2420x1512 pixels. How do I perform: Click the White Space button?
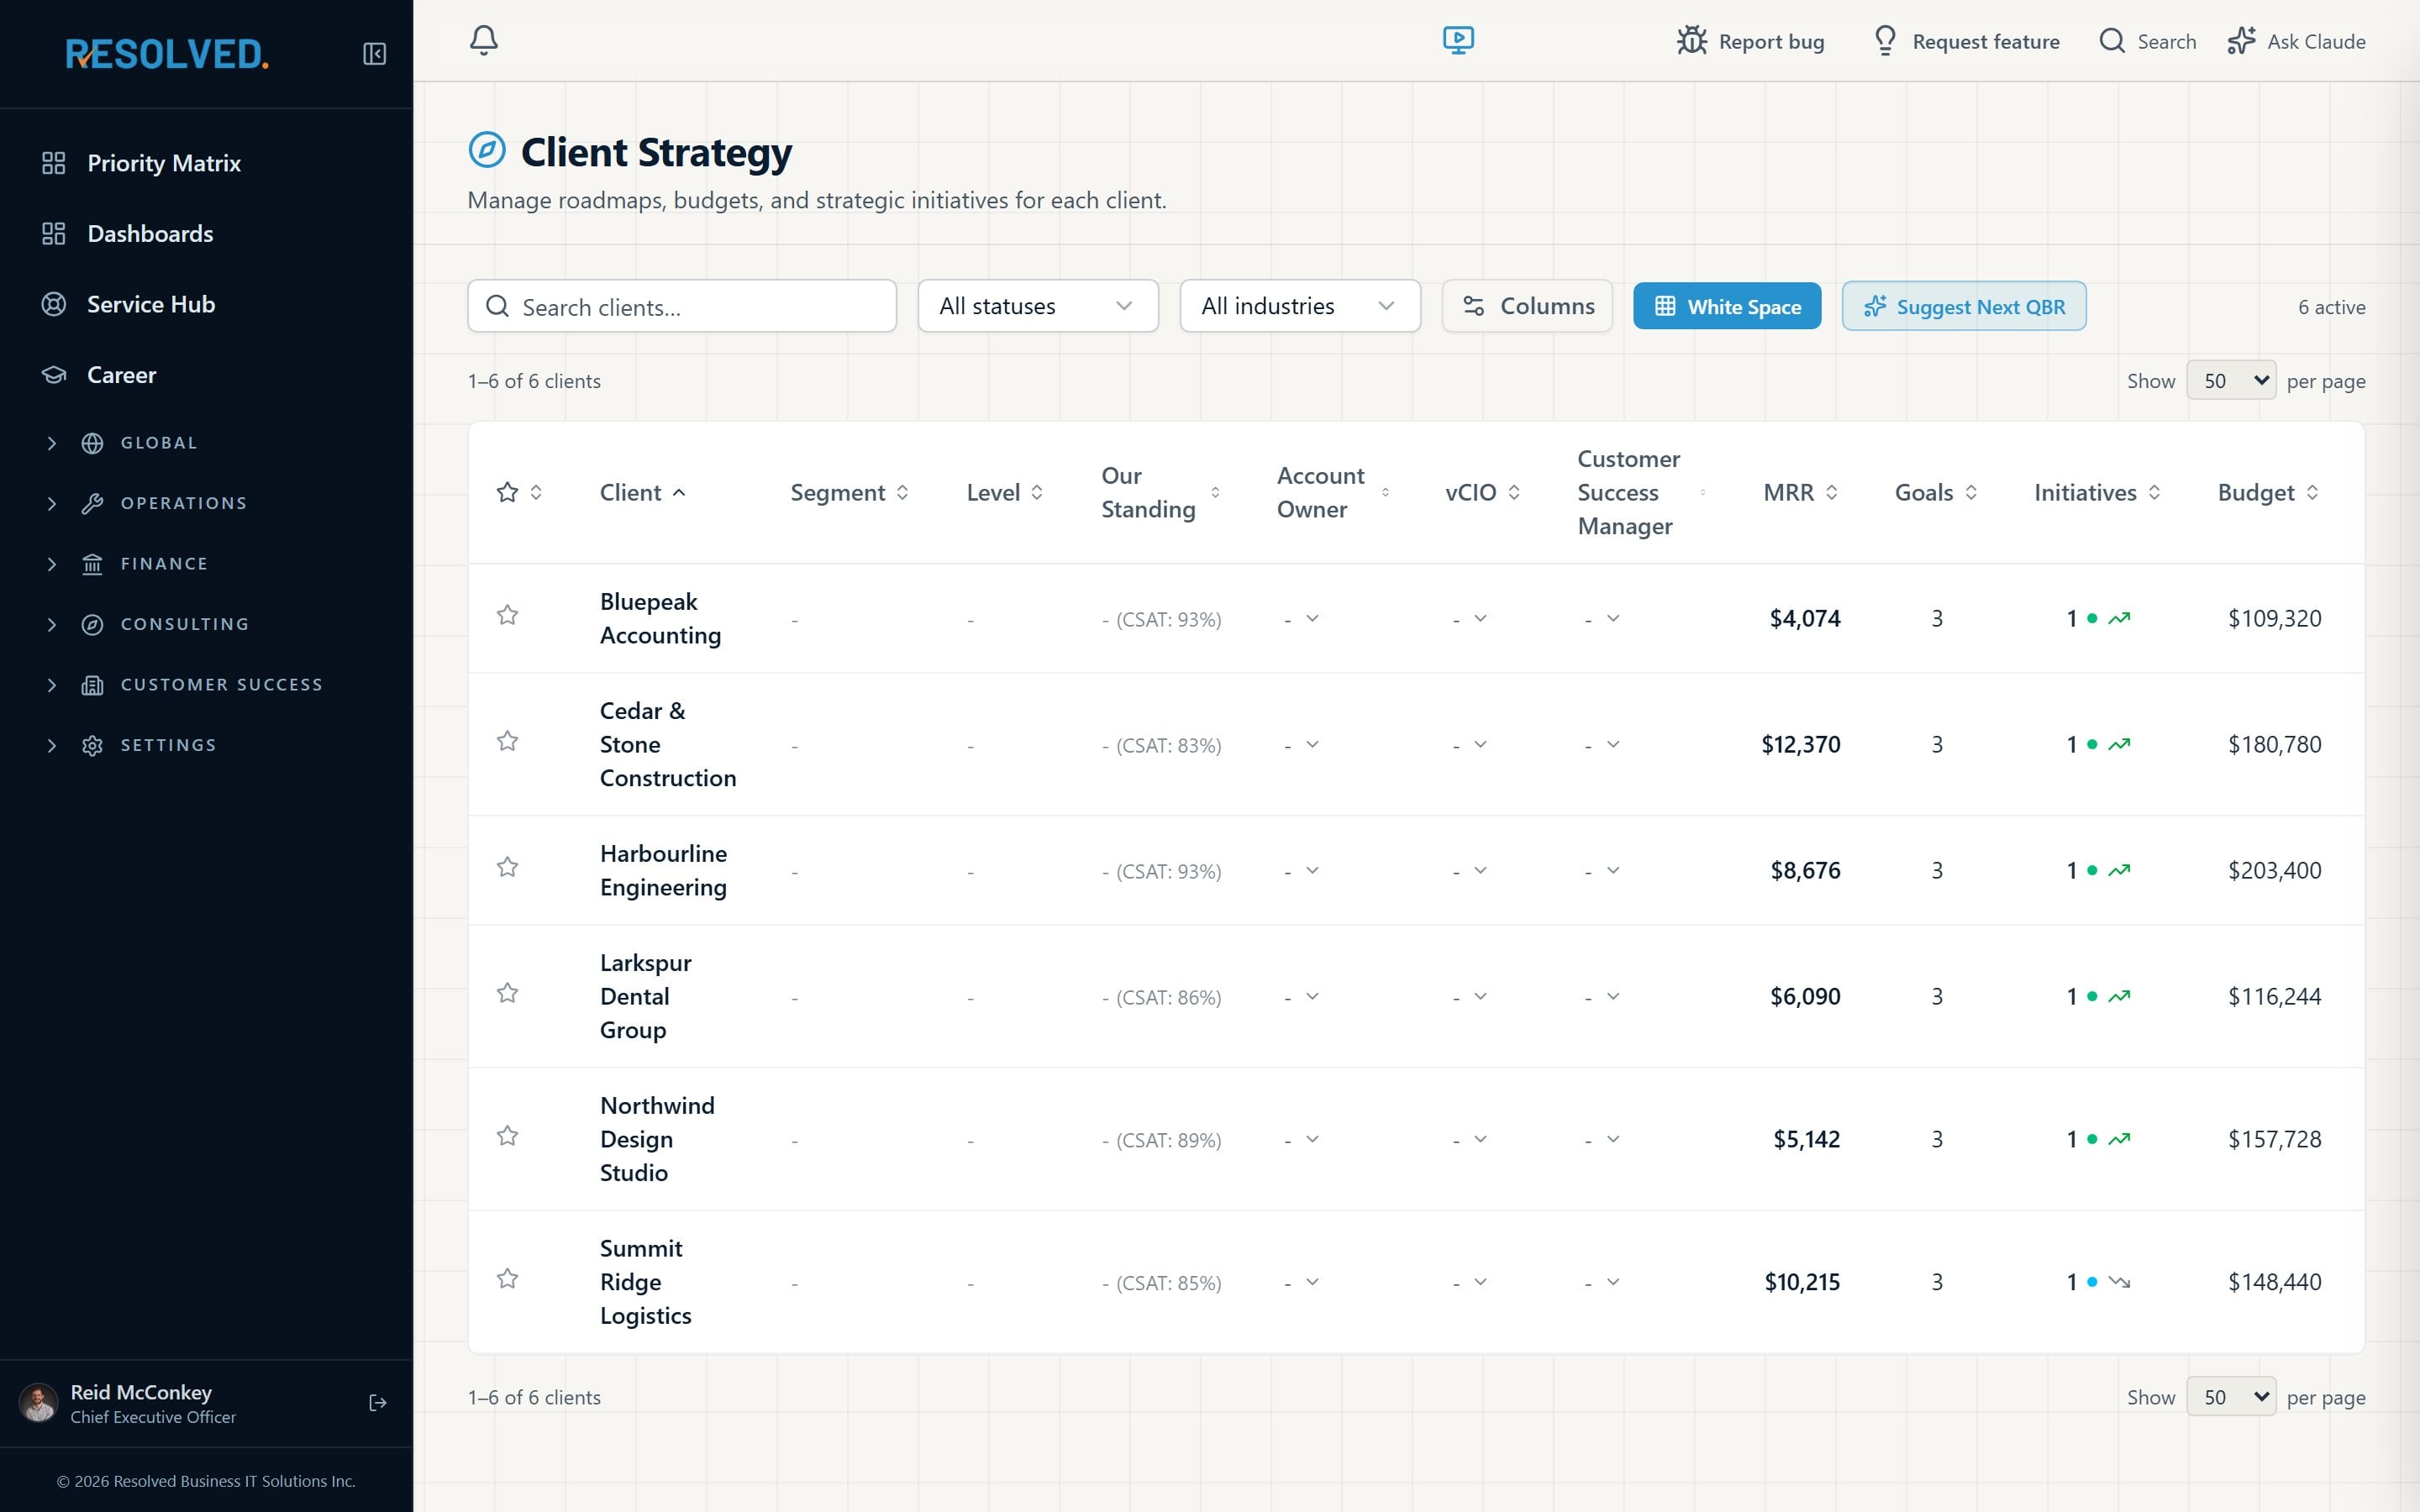(1727, 306)
